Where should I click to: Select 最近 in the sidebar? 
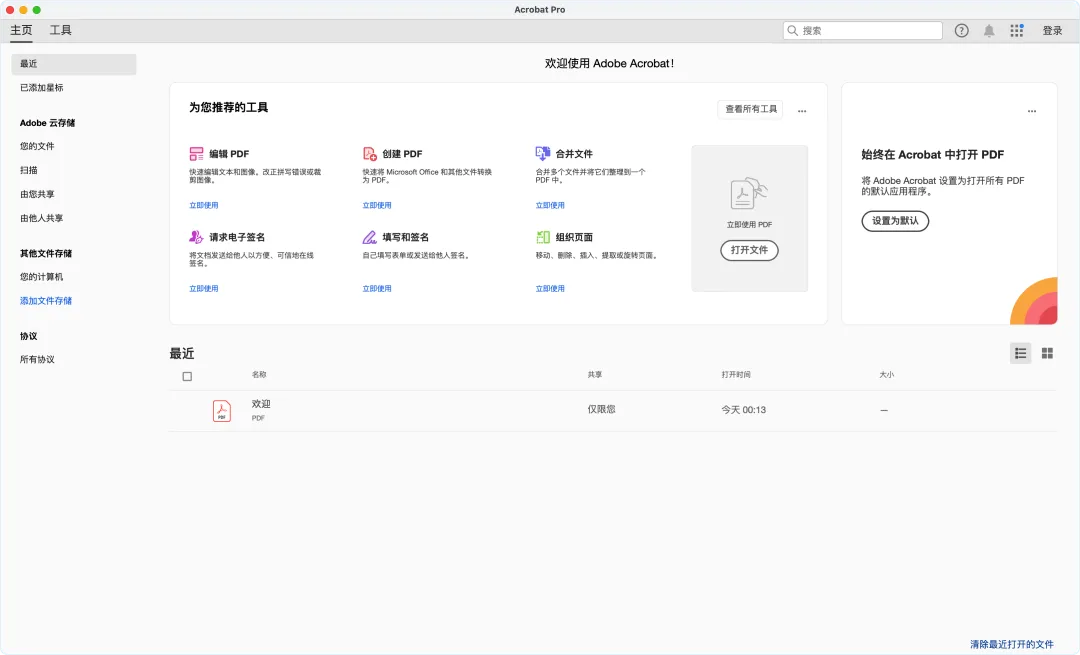(x=74, y=64)
